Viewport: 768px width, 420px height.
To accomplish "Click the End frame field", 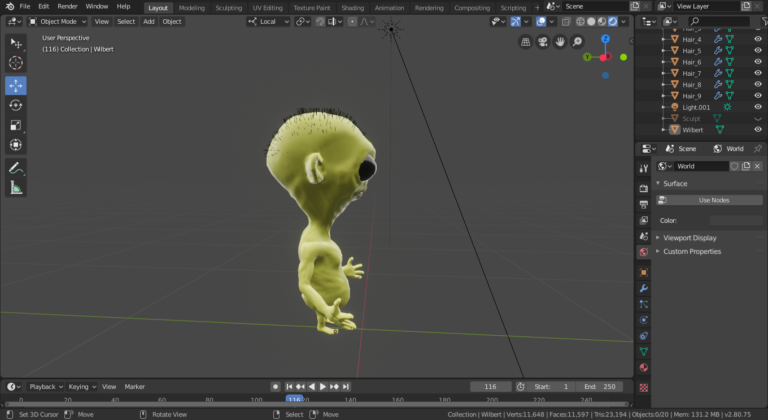I will (602, 386).
